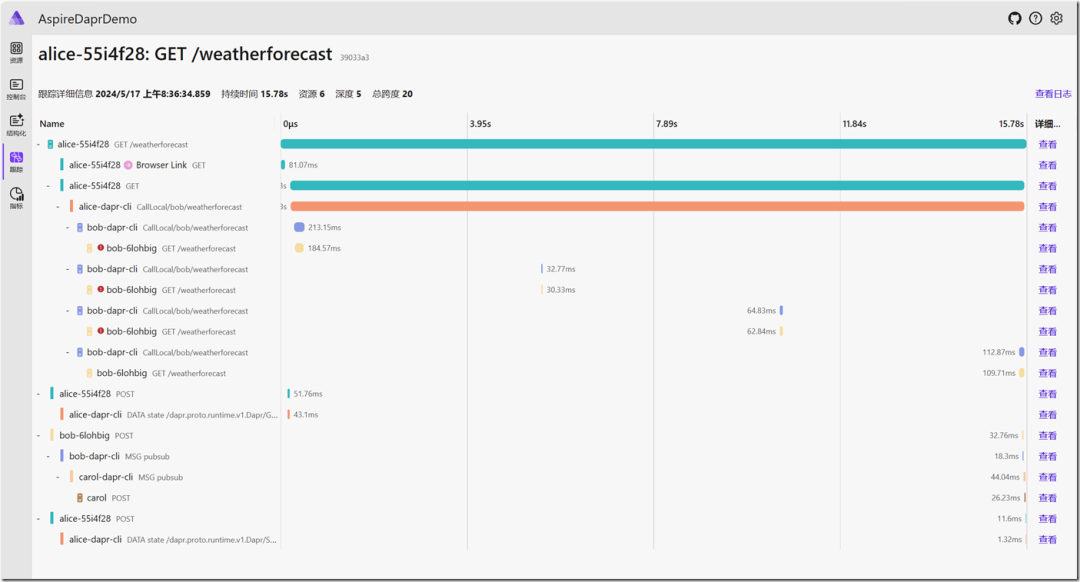Click the Aspire logo next to AspireDaprDemo
Viewport: 1080px width, 582px height.
[x=17, y=18]
